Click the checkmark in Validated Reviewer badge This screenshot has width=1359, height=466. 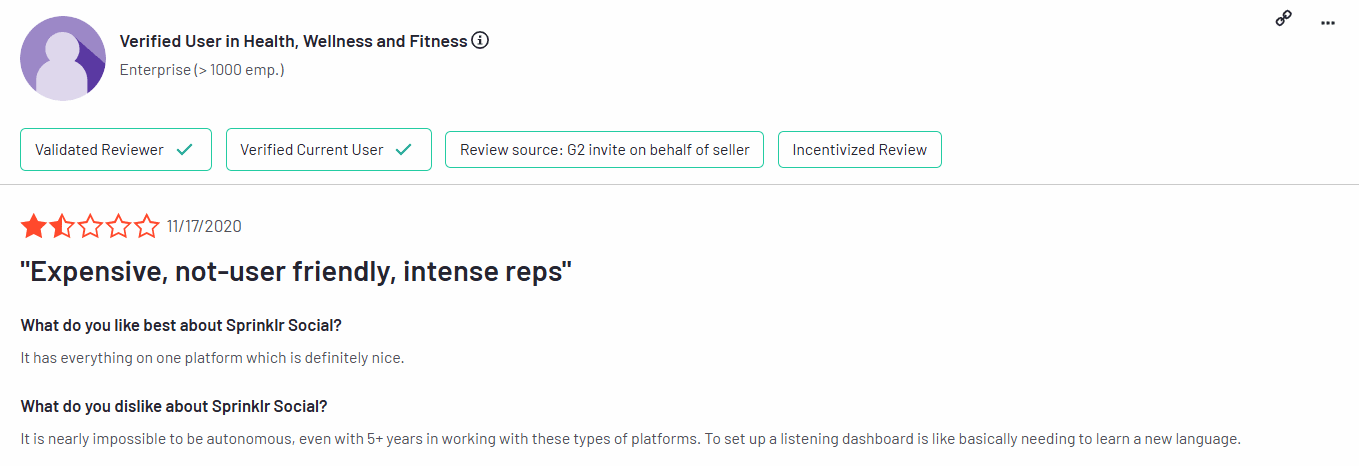click(184, 150)
